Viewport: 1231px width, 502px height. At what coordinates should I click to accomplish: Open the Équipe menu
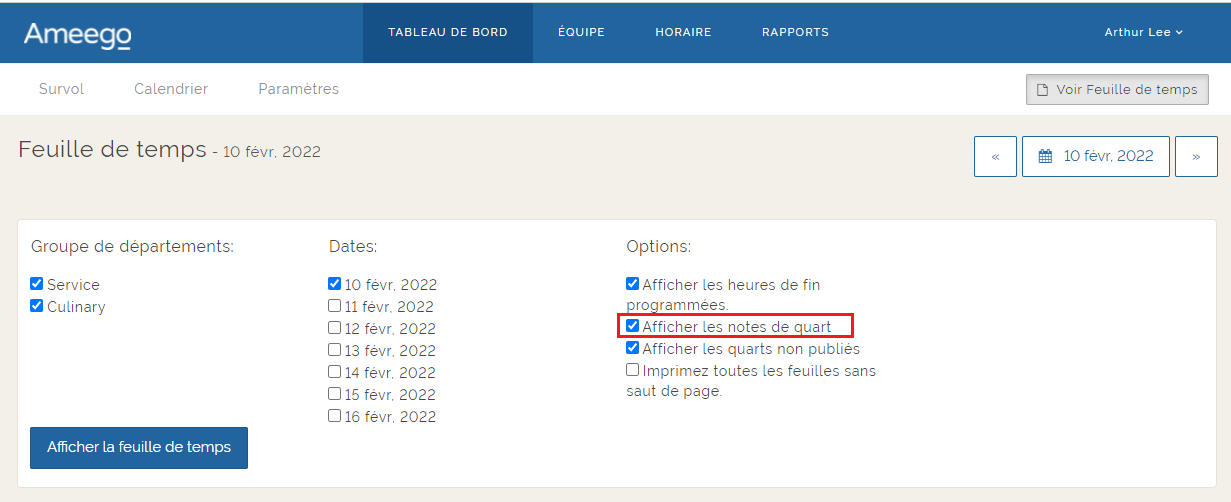coord(581,32)
